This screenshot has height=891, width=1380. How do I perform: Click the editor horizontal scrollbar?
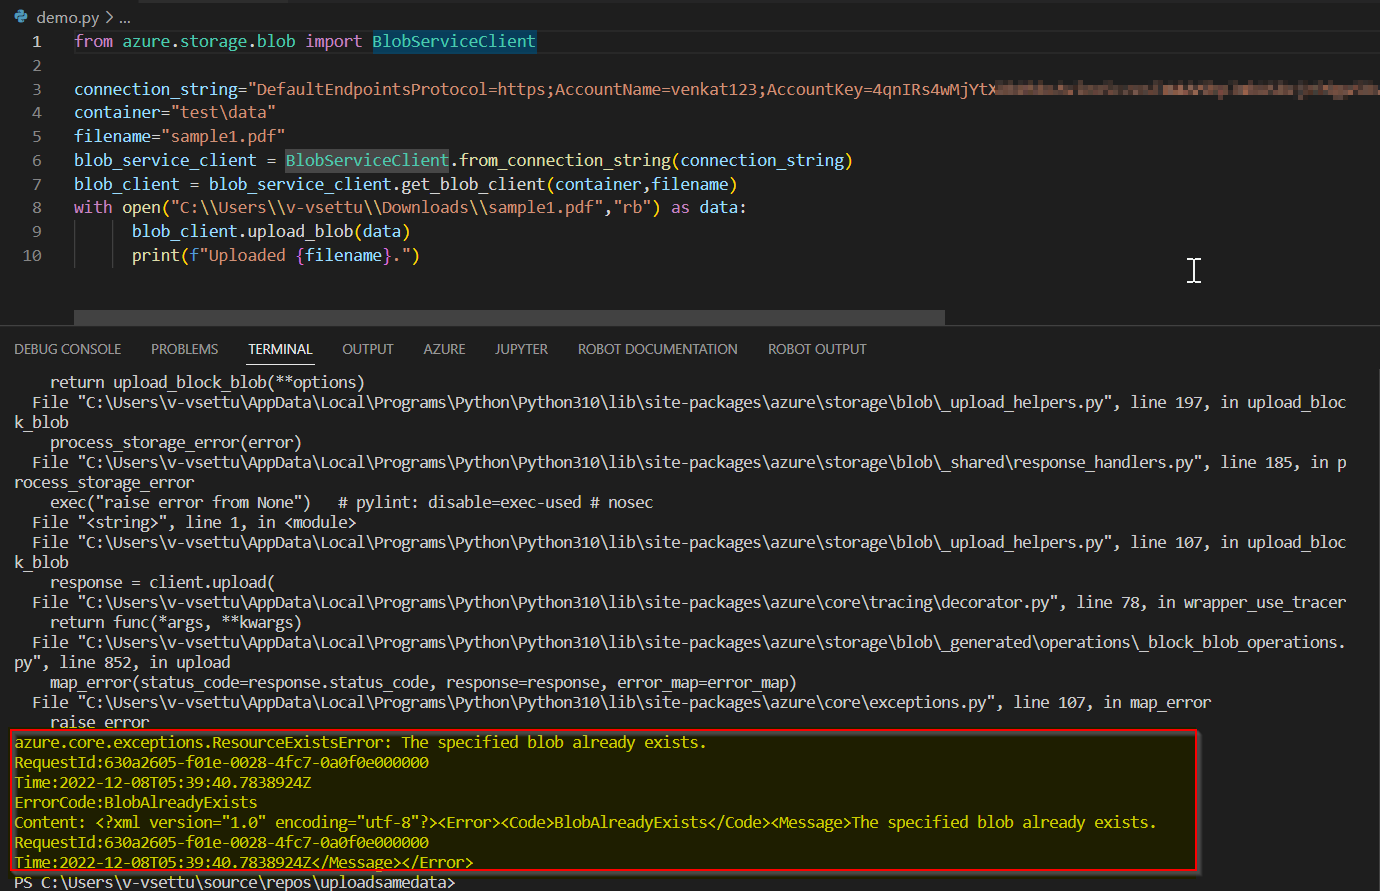point(509,317)
